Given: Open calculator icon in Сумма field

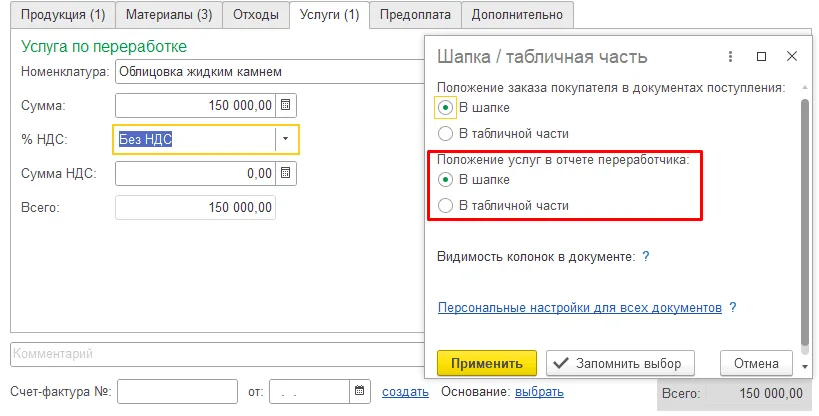Looking at the screenshot, I should tap(285, 105).
